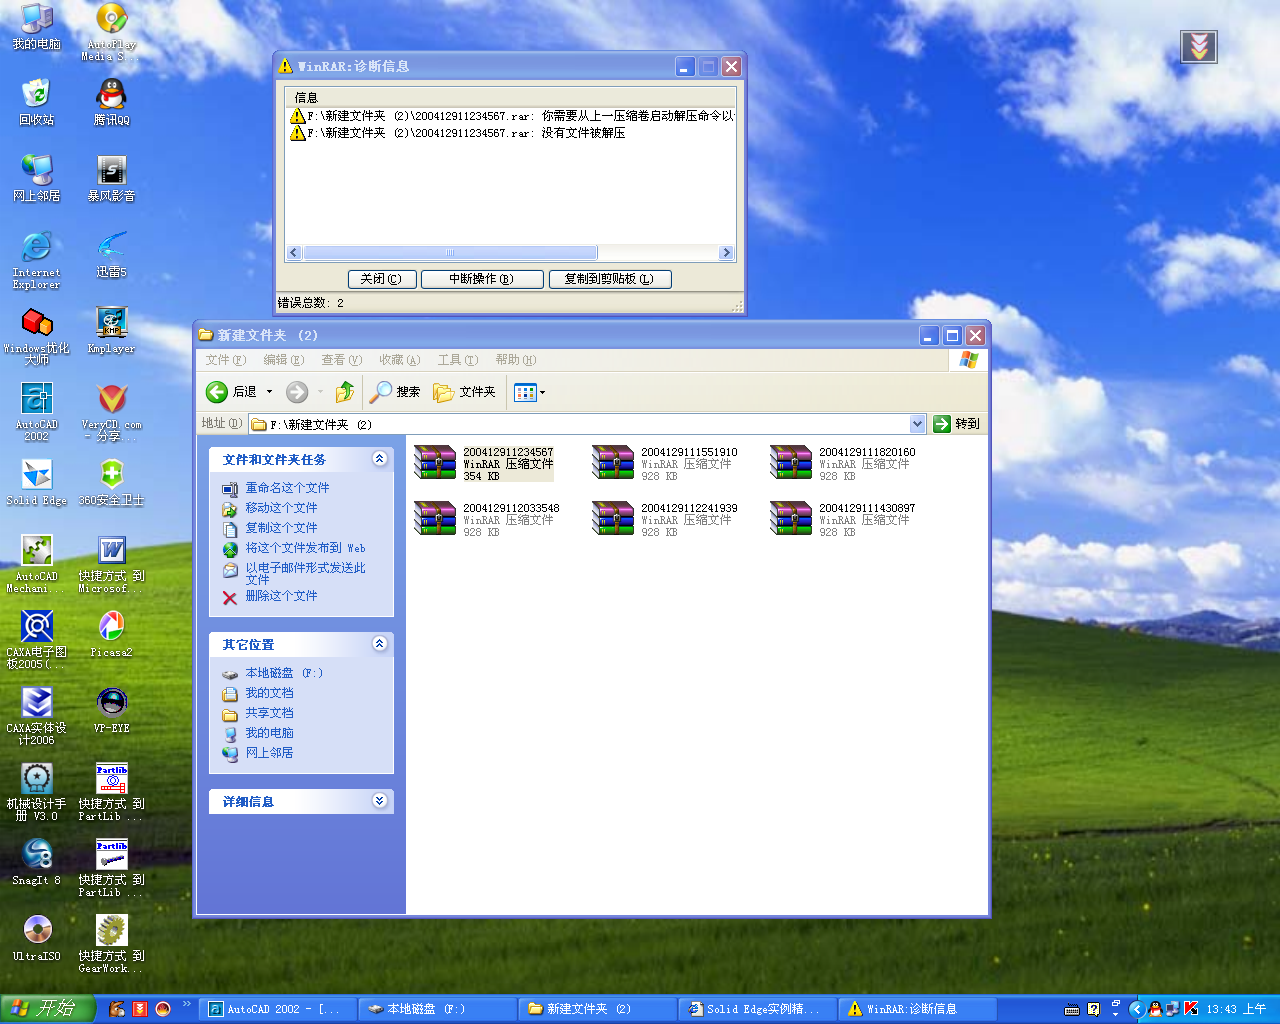Select archive 2004129112241939 file
Viewport: 1280px width, 1024px height.
click(x=665, y=519)
